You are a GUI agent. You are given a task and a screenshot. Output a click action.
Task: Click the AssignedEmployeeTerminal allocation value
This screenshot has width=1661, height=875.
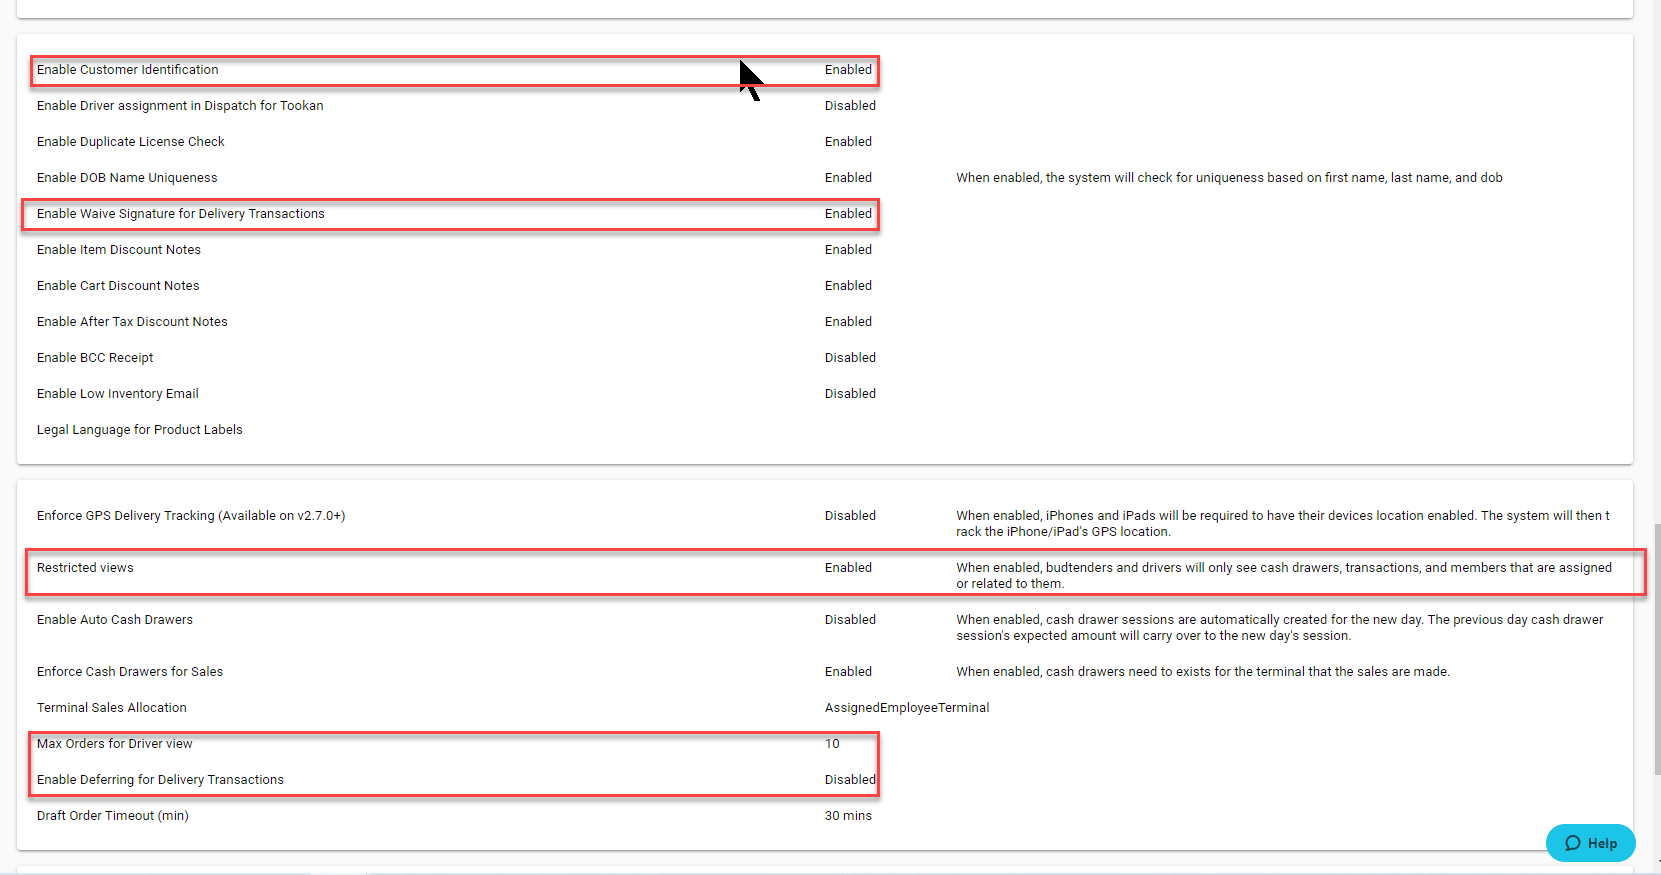(x=906, y=708)
